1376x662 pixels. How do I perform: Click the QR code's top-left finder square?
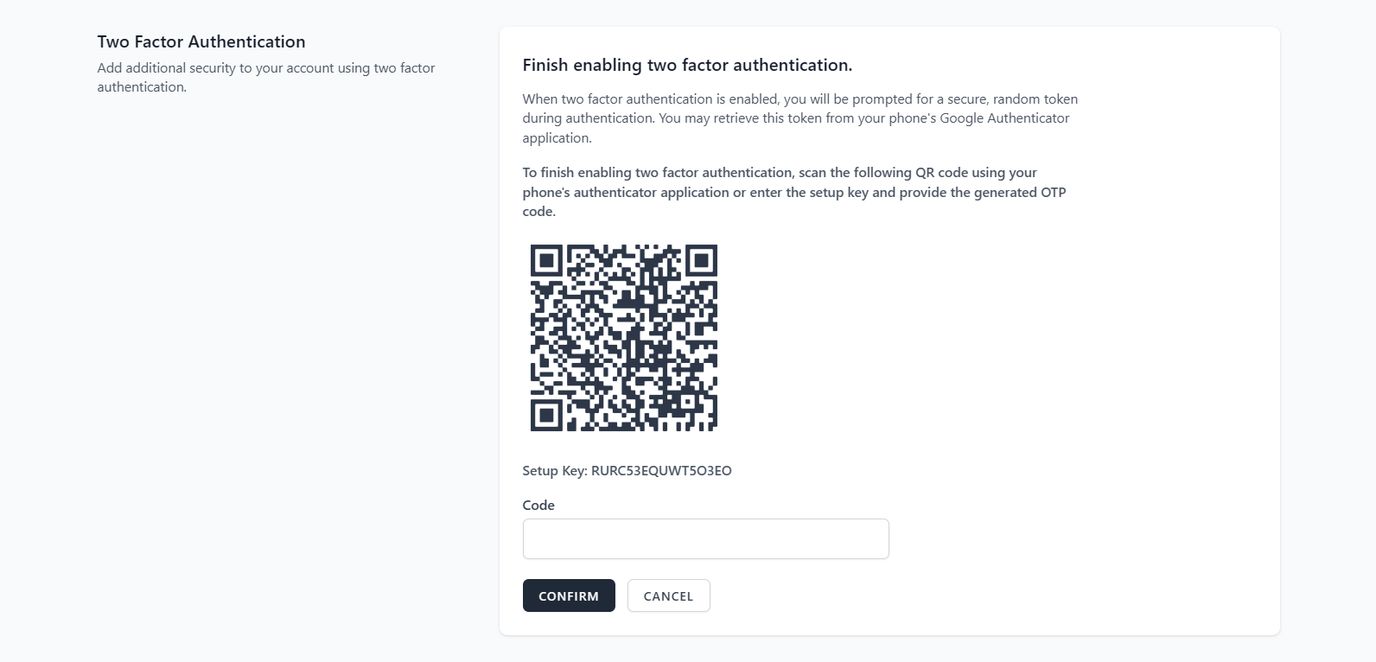point(546,261)
